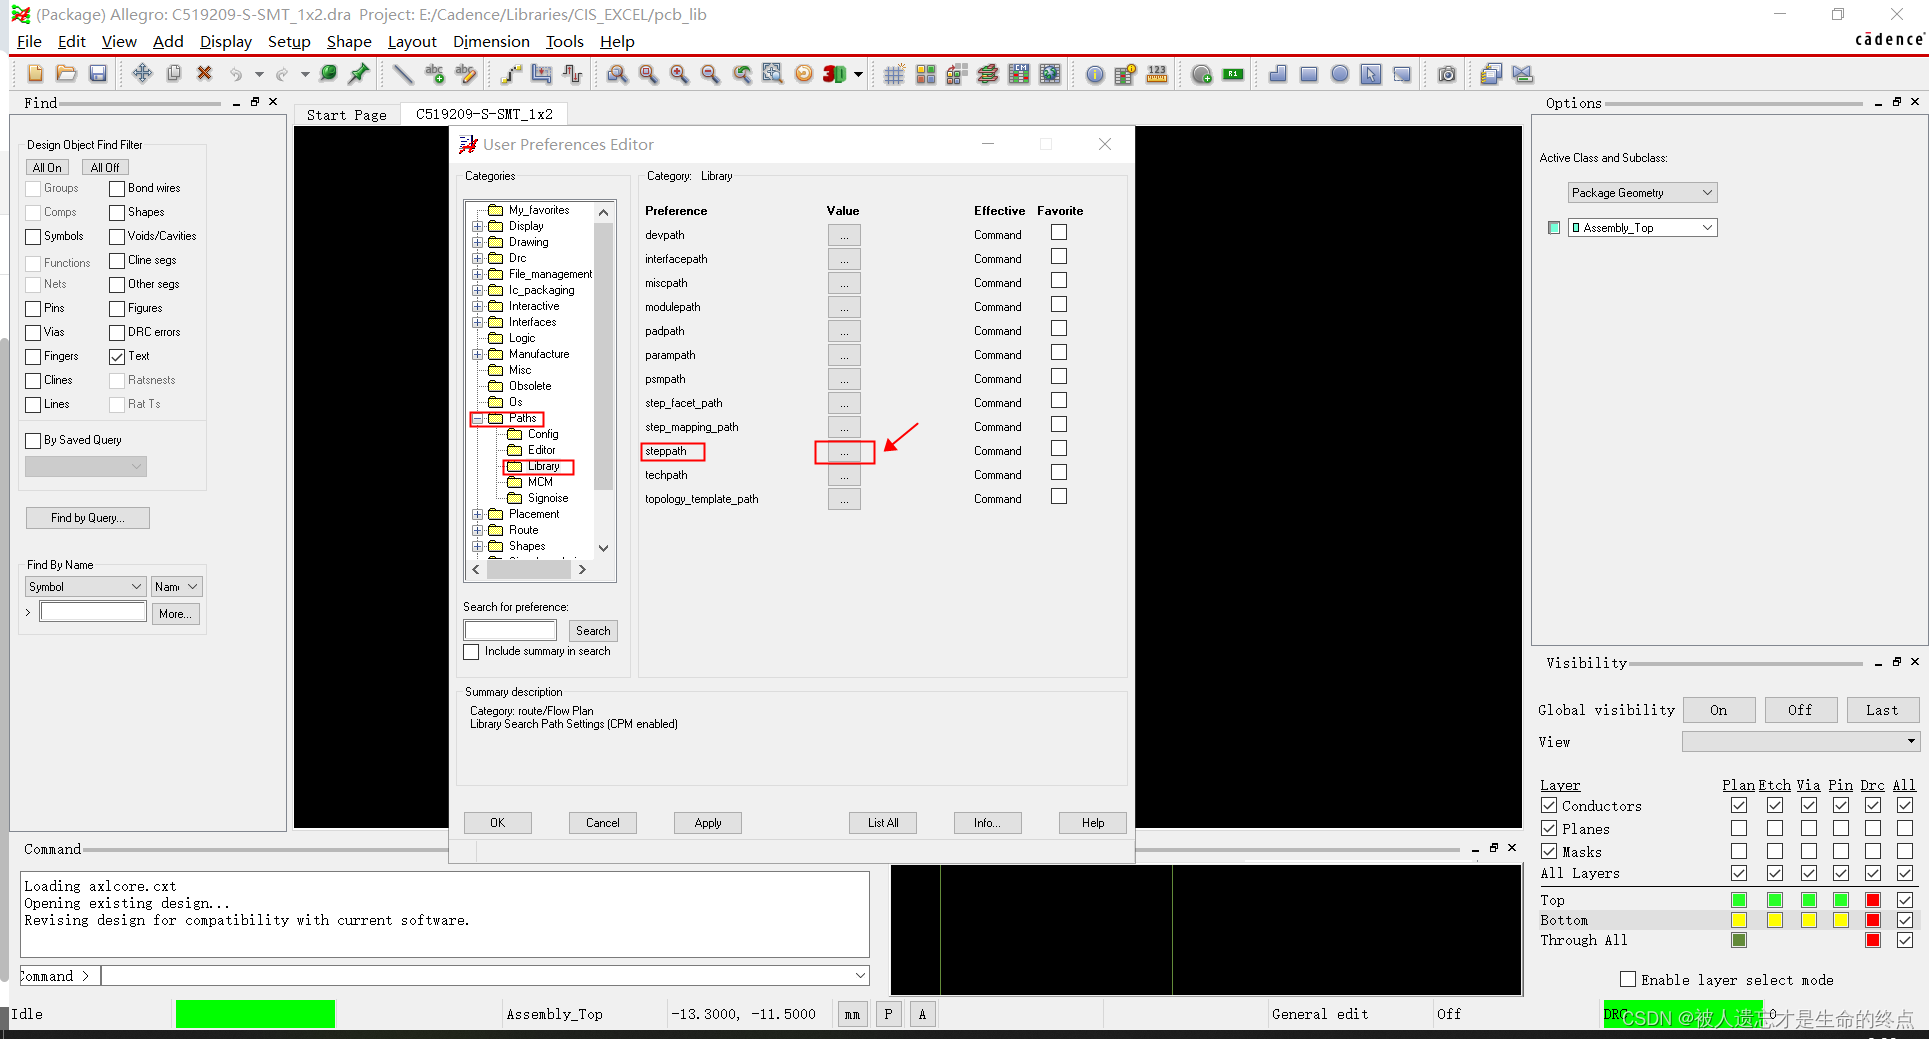Viewport: 1929px width, 1039px height.
Task: Turn global visibility Off
Action: [x=1800, y=710]
